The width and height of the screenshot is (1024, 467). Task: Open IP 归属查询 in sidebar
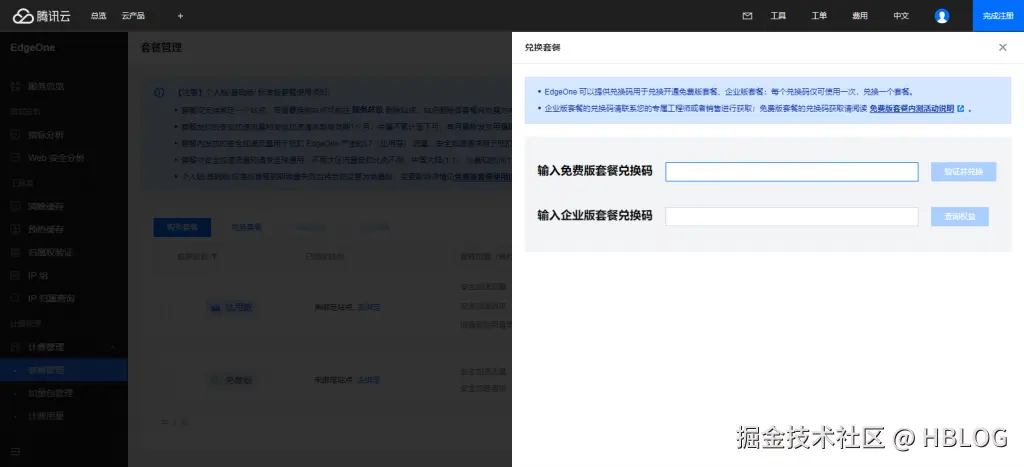(51, 298)
